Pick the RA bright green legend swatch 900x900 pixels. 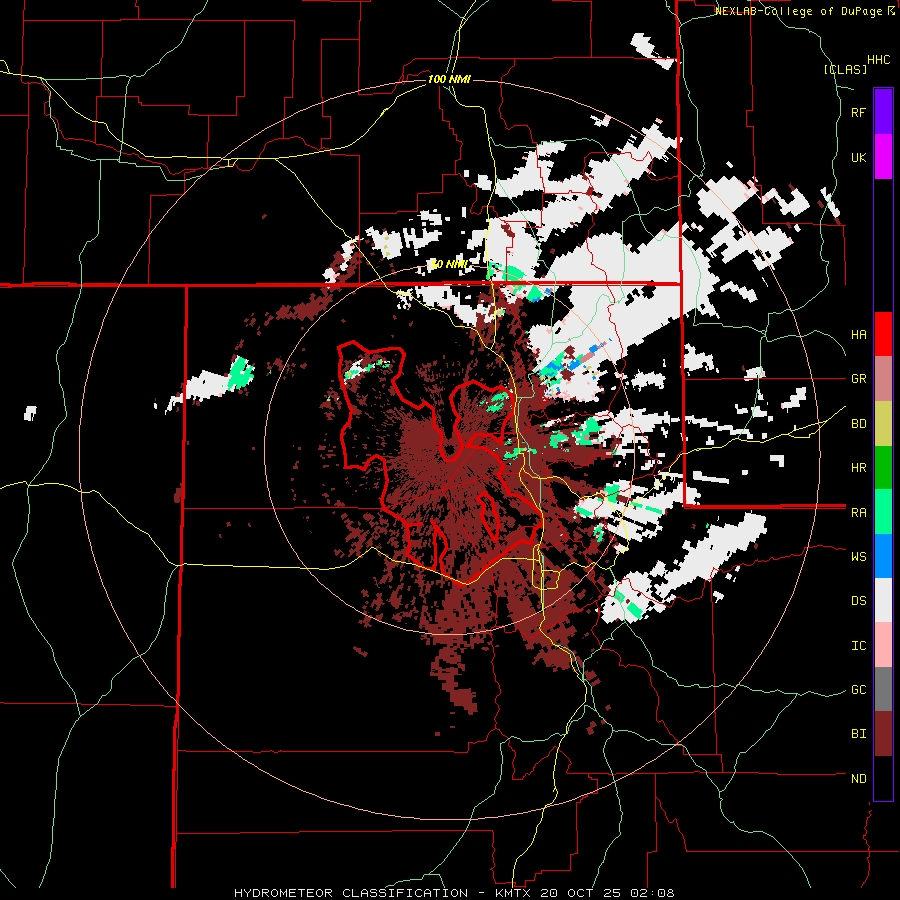click(x=883, y=512)
